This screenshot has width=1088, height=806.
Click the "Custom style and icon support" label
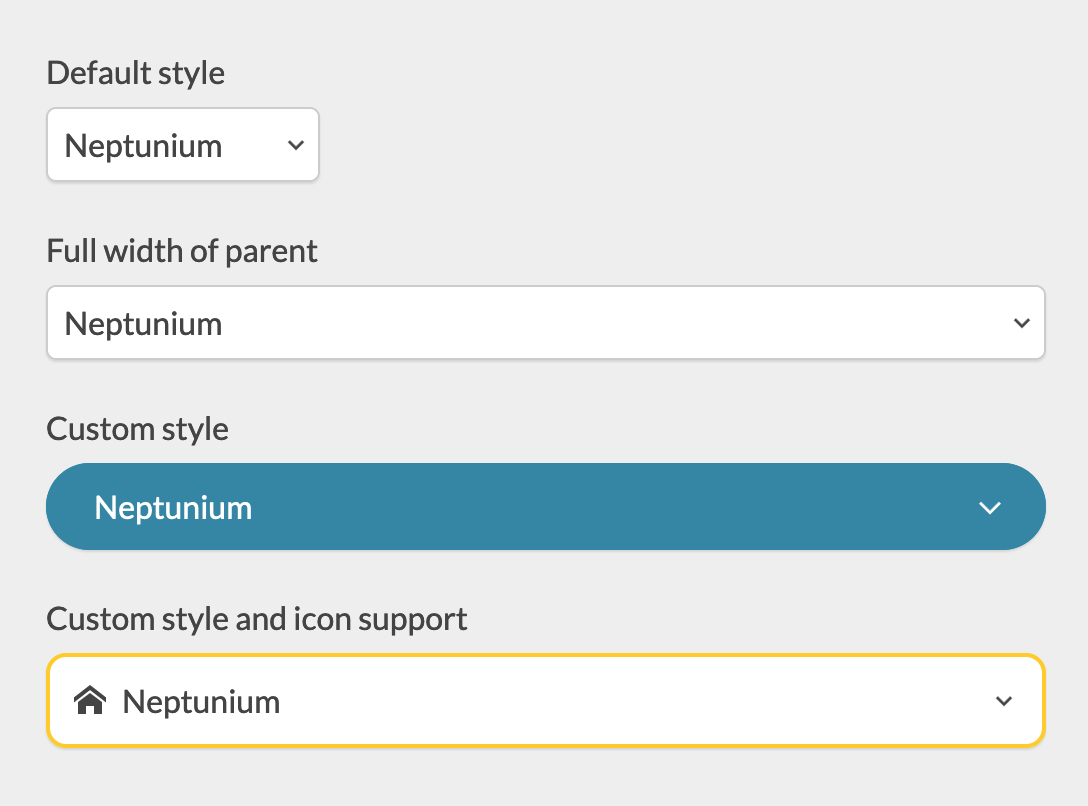[257, 619]
